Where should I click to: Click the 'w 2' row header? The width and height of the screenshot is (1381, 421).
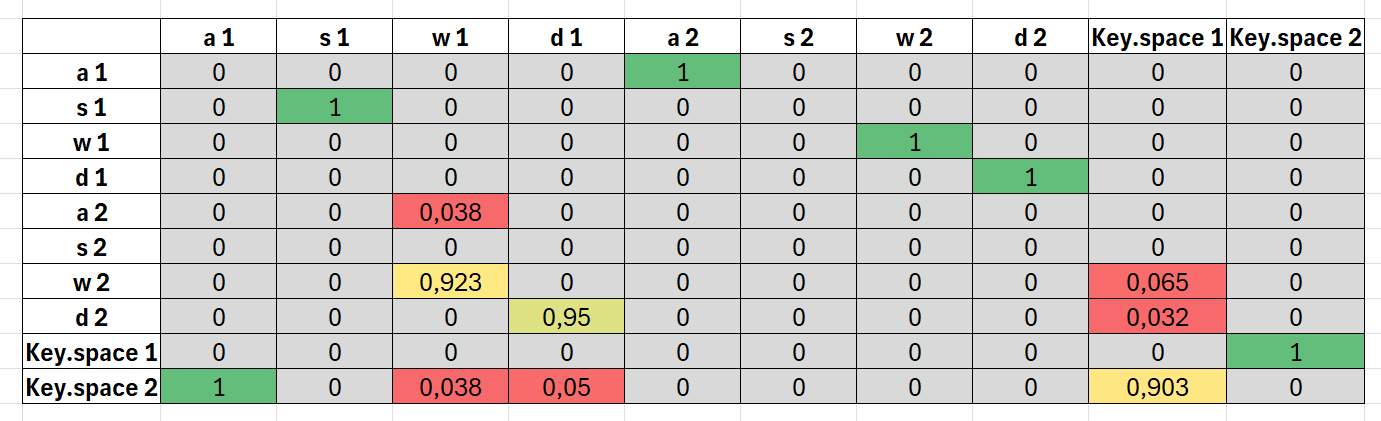click(x=92, y=283)
